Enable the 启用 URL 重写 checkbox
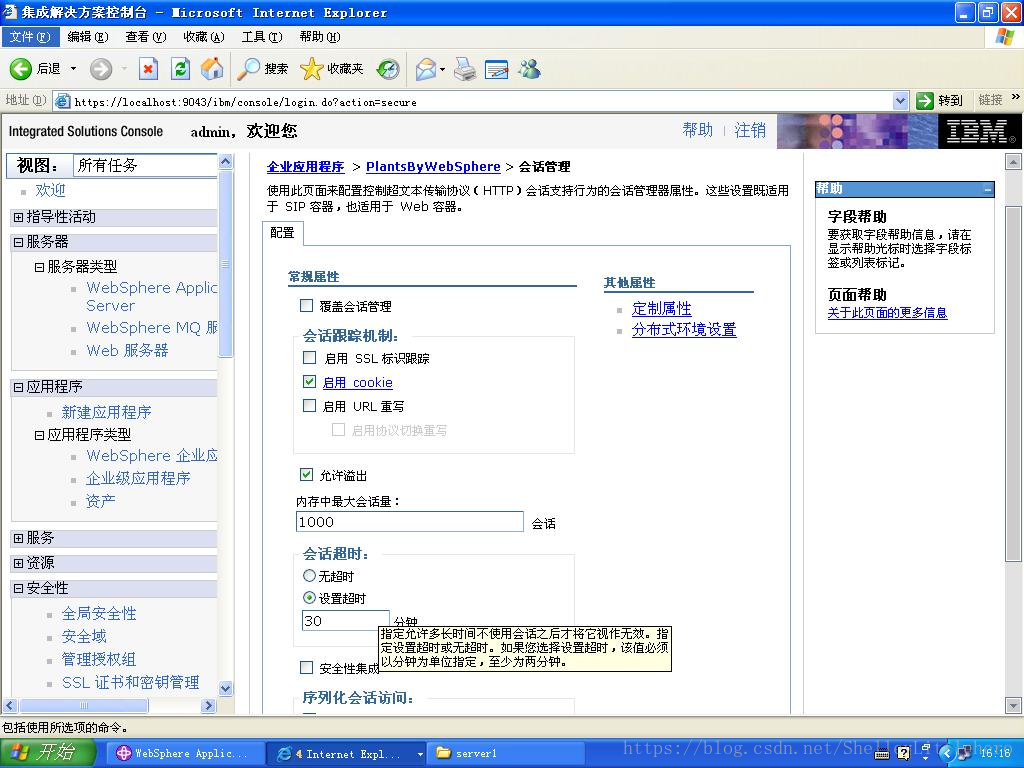This screenshot has width=1024, height=768. (310, 406)
